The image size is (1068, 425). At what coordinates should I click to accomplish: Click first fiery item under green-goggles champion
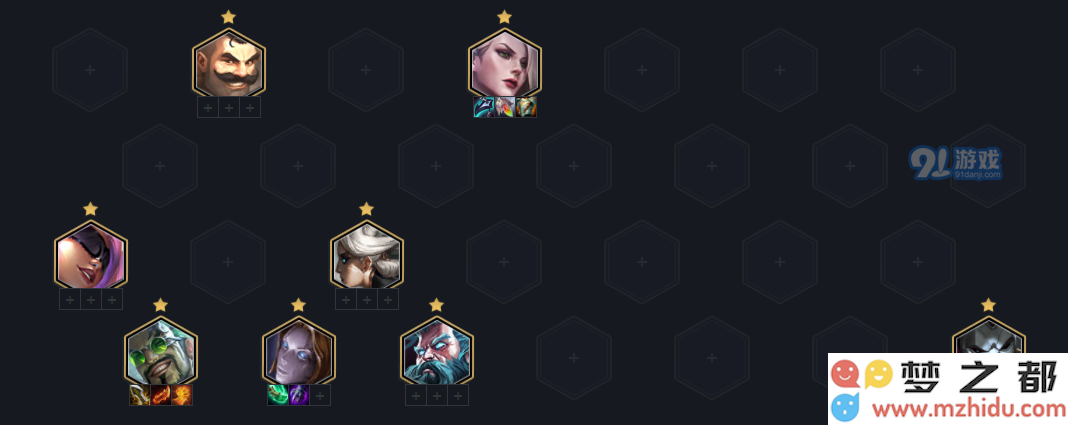tap(161, 395)
